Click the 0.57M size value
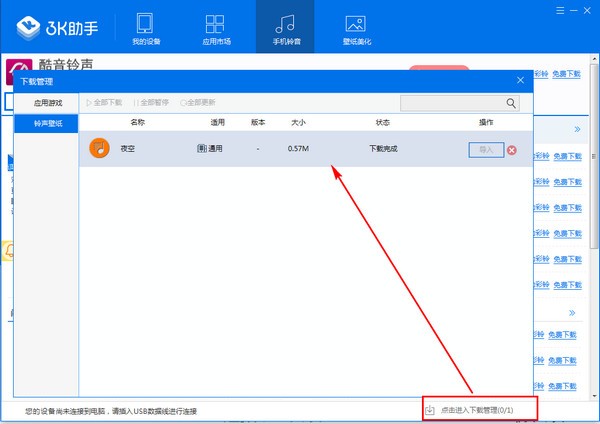This screenshot has height=424, width=600. pyautogui.click(x=298, y=148)
